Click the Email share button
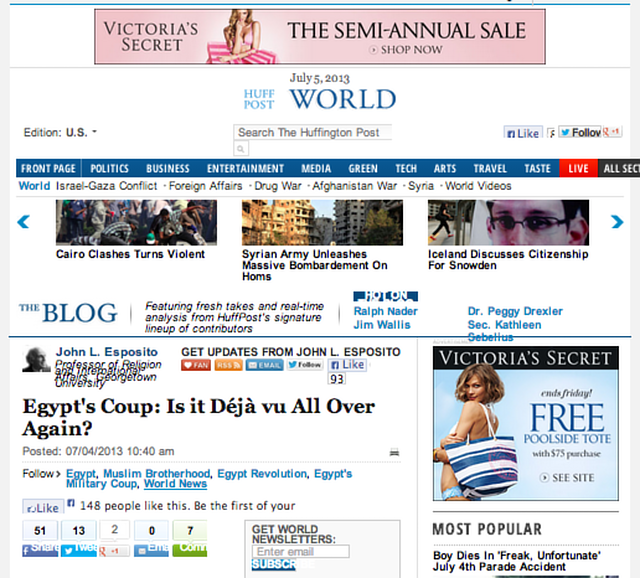This screenshot has width=640, height=578. click(151, 550)
